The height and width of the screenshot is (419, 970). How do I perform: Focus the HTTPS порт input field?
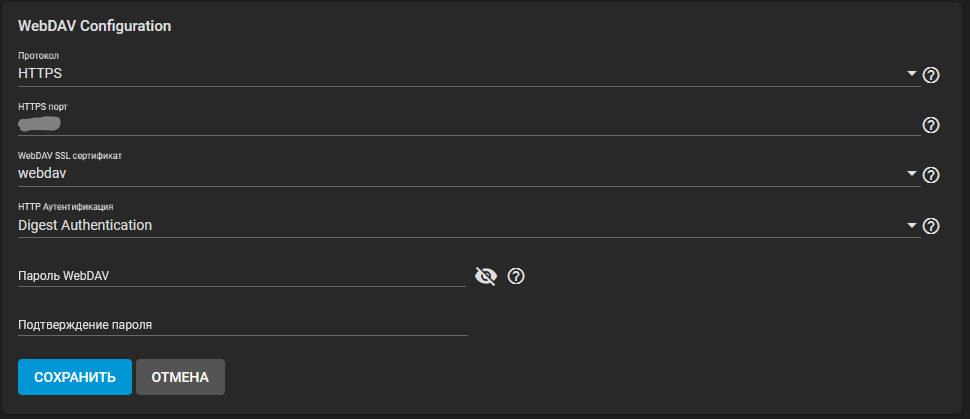pyautogui.click(x=469, y=124)
